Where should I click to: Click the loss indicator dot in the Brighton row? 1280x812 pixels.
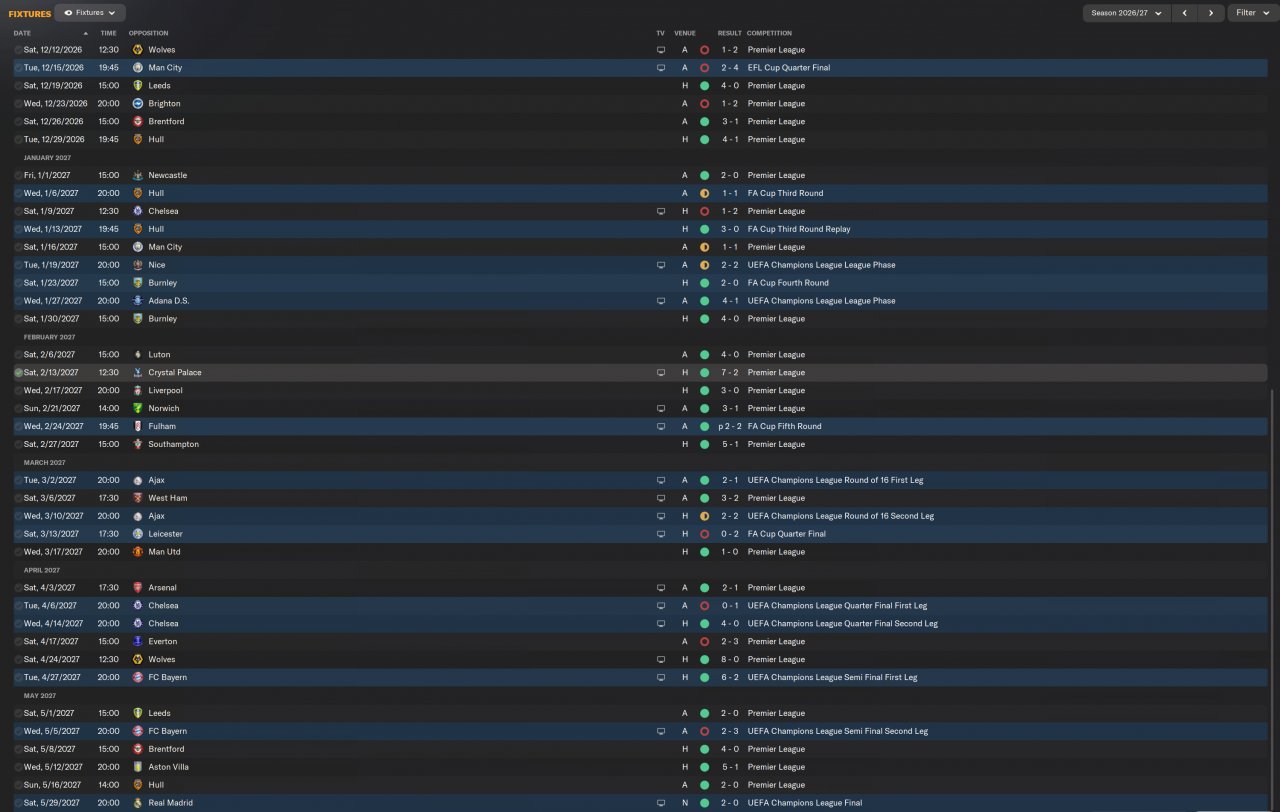coord(704,104)
